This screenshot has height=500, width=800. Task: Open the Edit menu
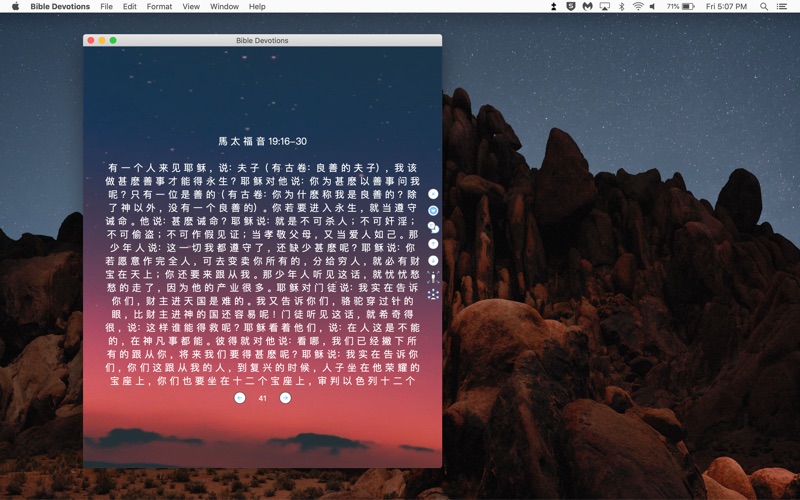130,6
